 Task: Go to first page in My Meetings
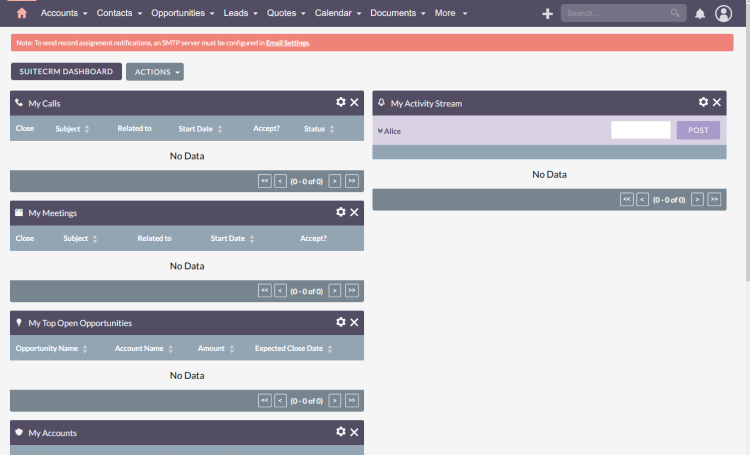(x=265, y=291)
